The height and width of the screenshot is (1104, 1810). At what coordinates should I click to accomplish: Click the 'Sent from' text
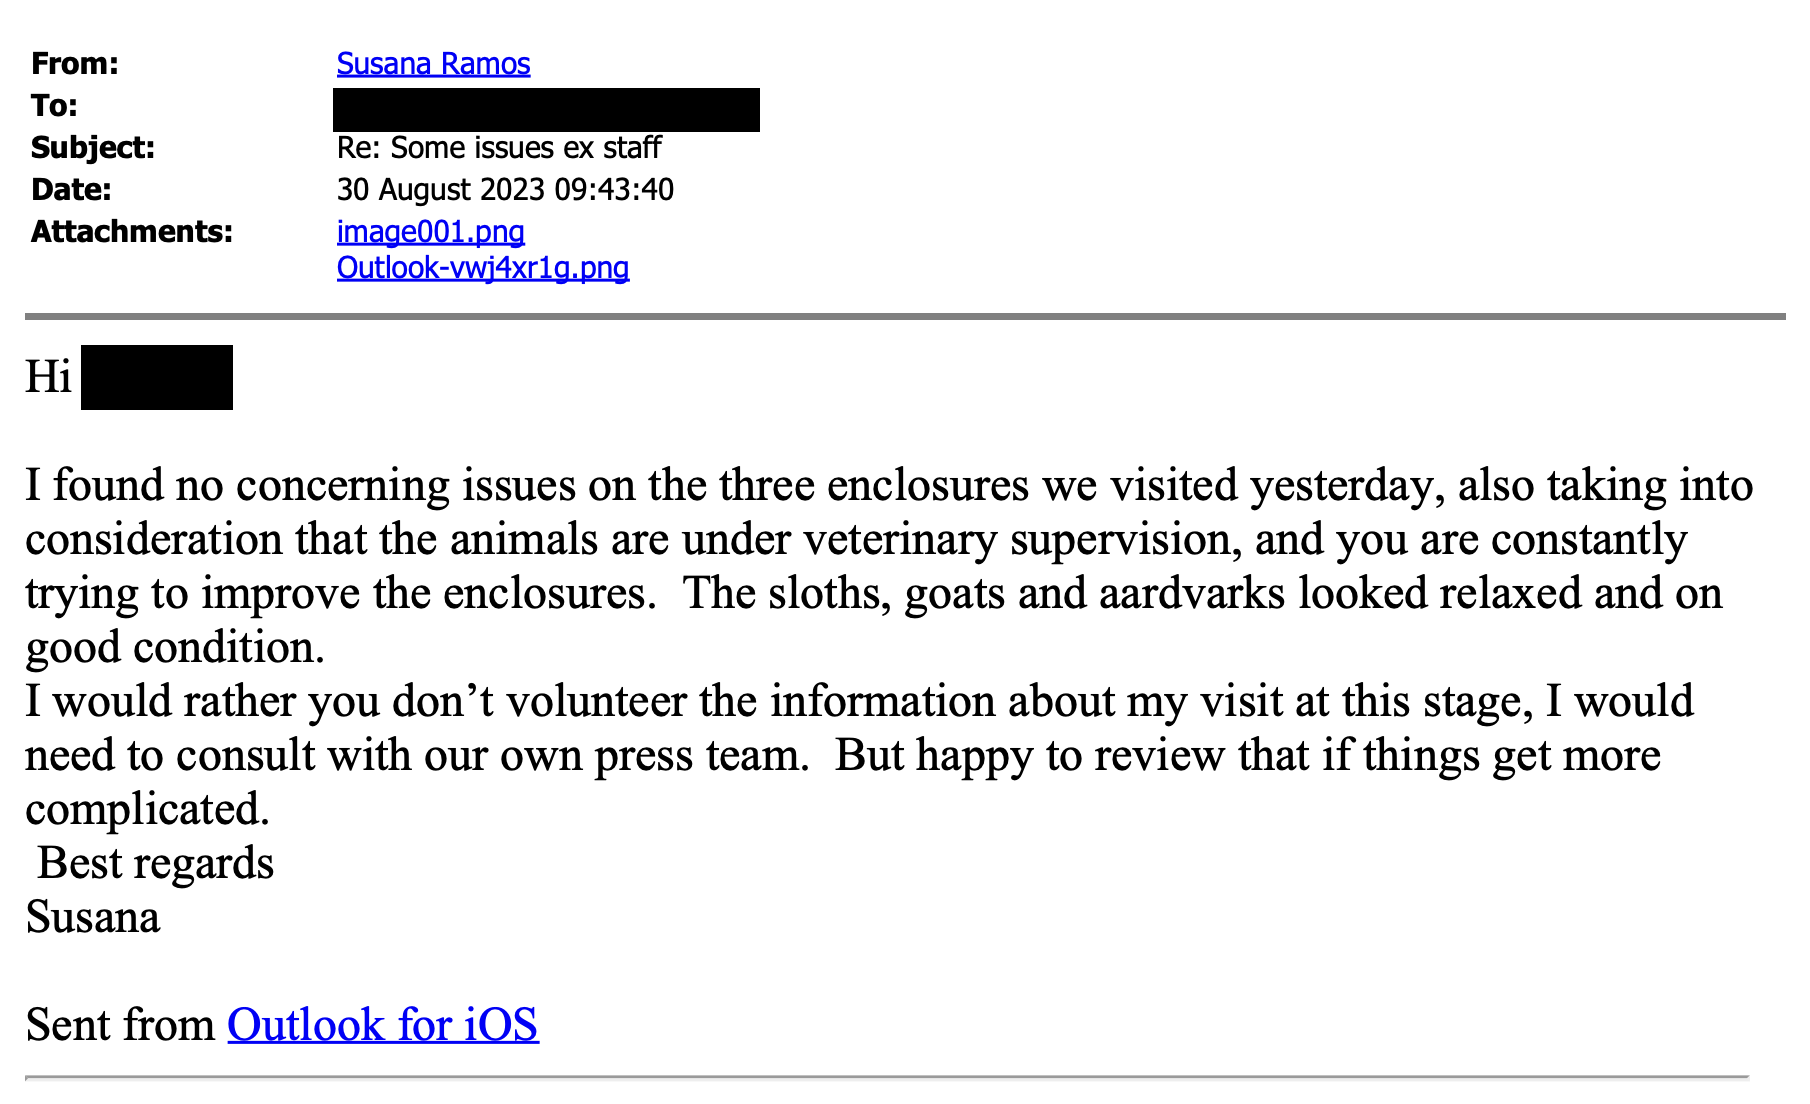click(x=121, y=1025)
